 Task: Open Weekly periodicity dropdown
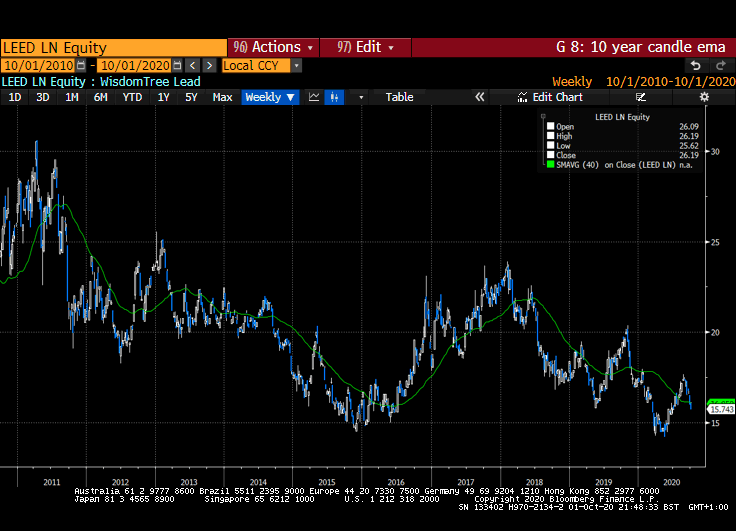[x=270, y=97]
